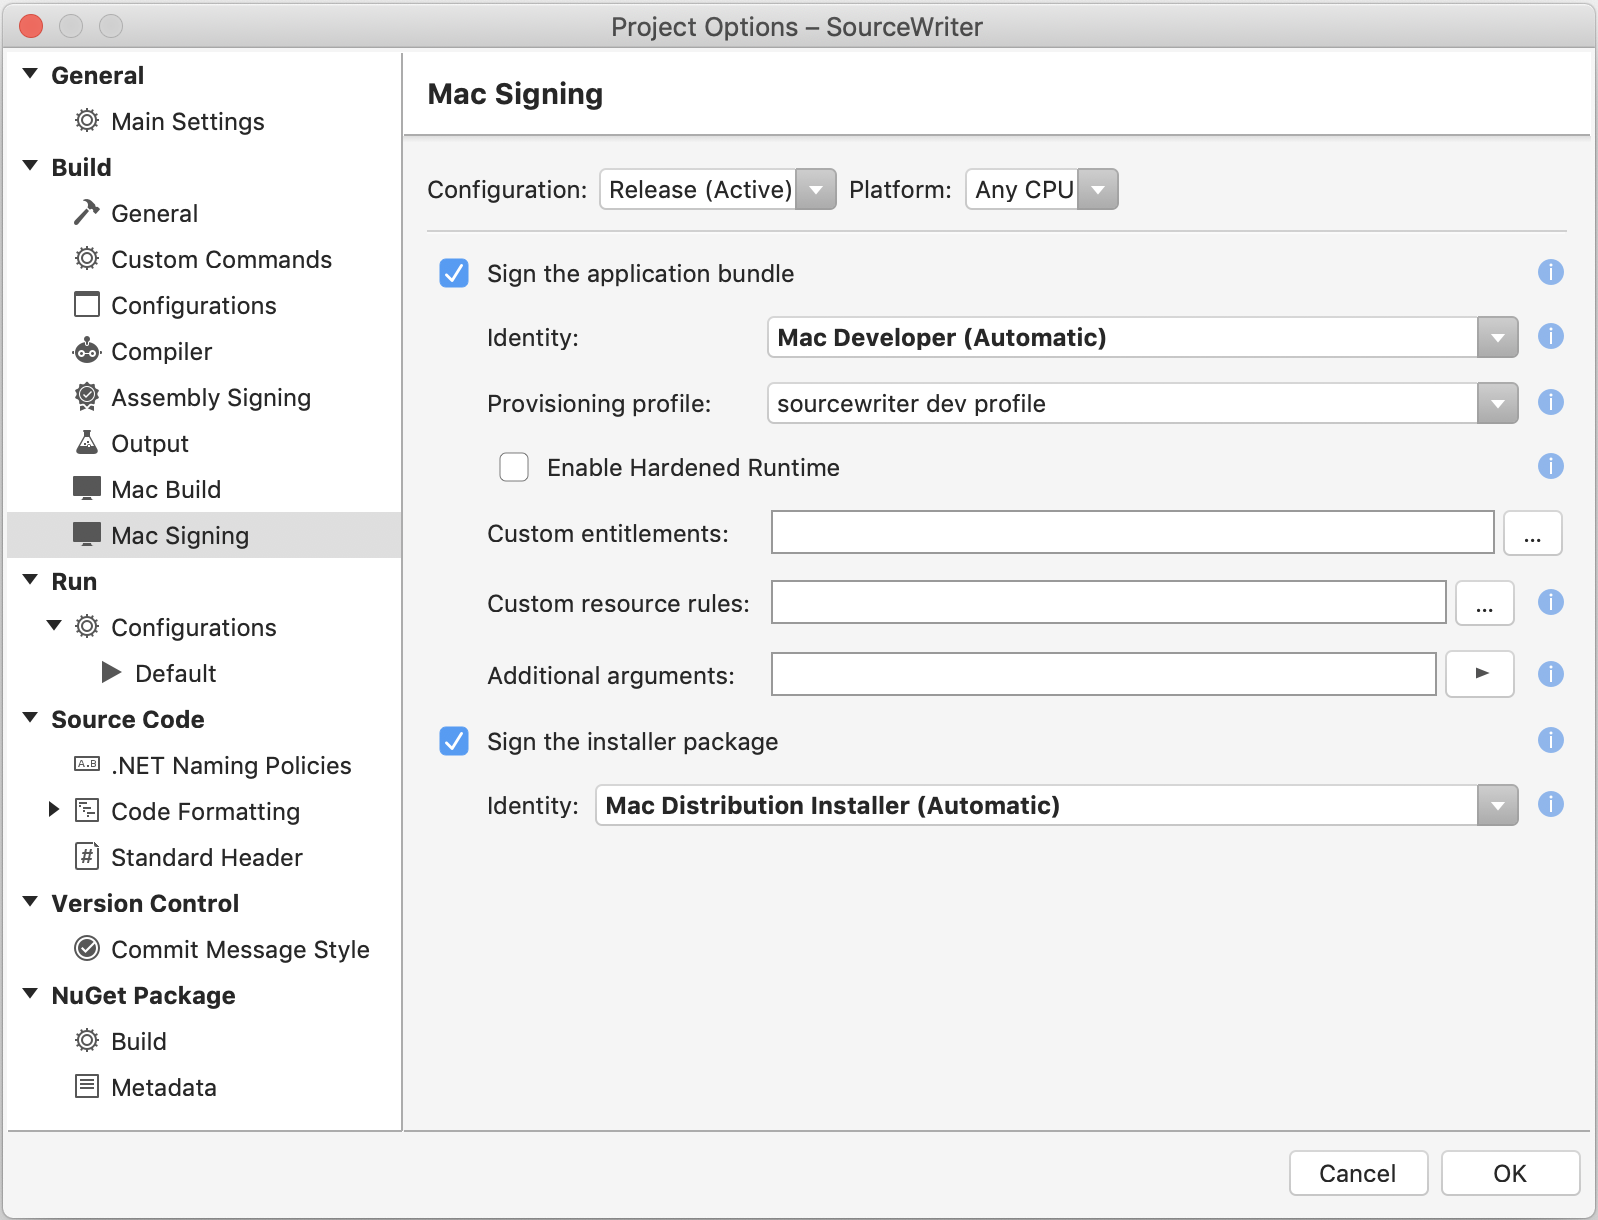Select Mac Build in the sidebar
The height and width of the screenshot is (1220, 1598).
pyautogui.click(x=166, y=489)
